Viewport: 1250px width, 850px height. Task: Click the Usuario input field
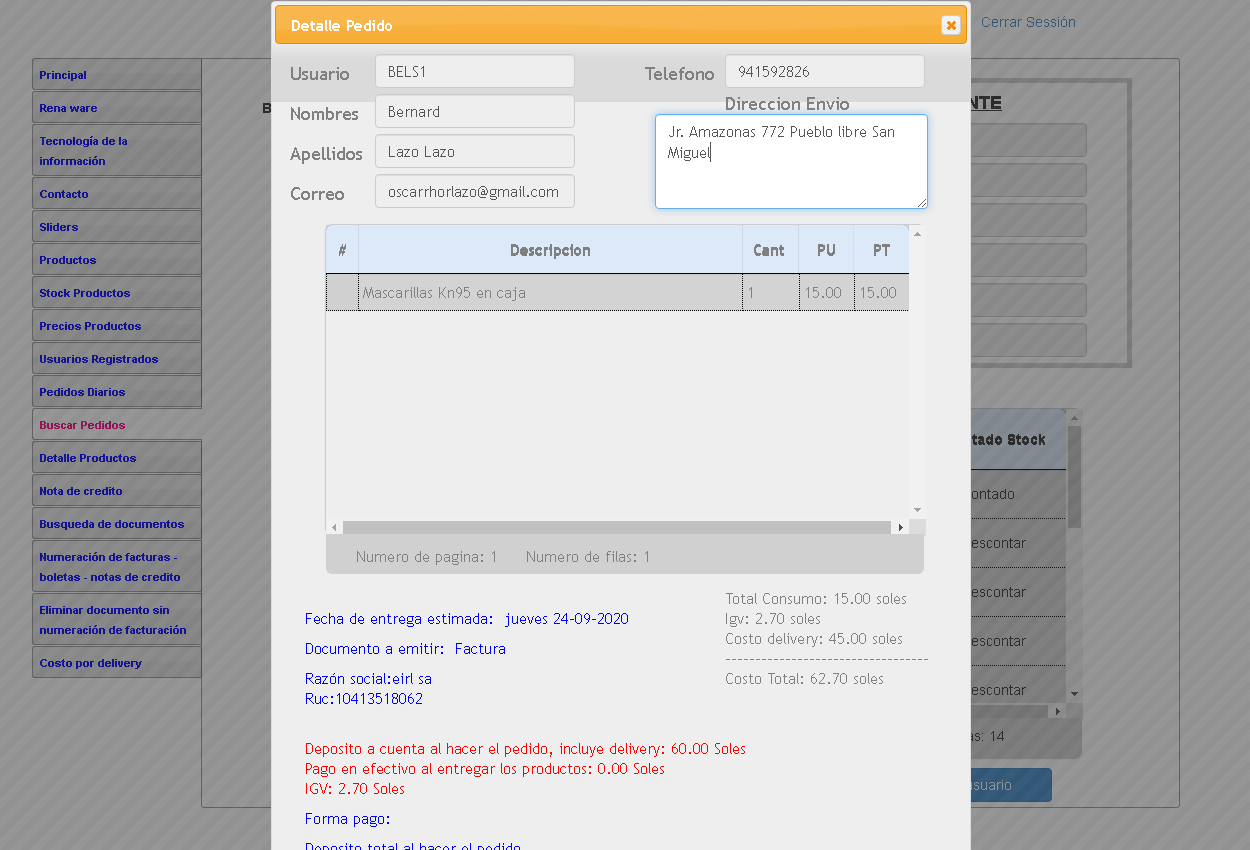[474, 72]
